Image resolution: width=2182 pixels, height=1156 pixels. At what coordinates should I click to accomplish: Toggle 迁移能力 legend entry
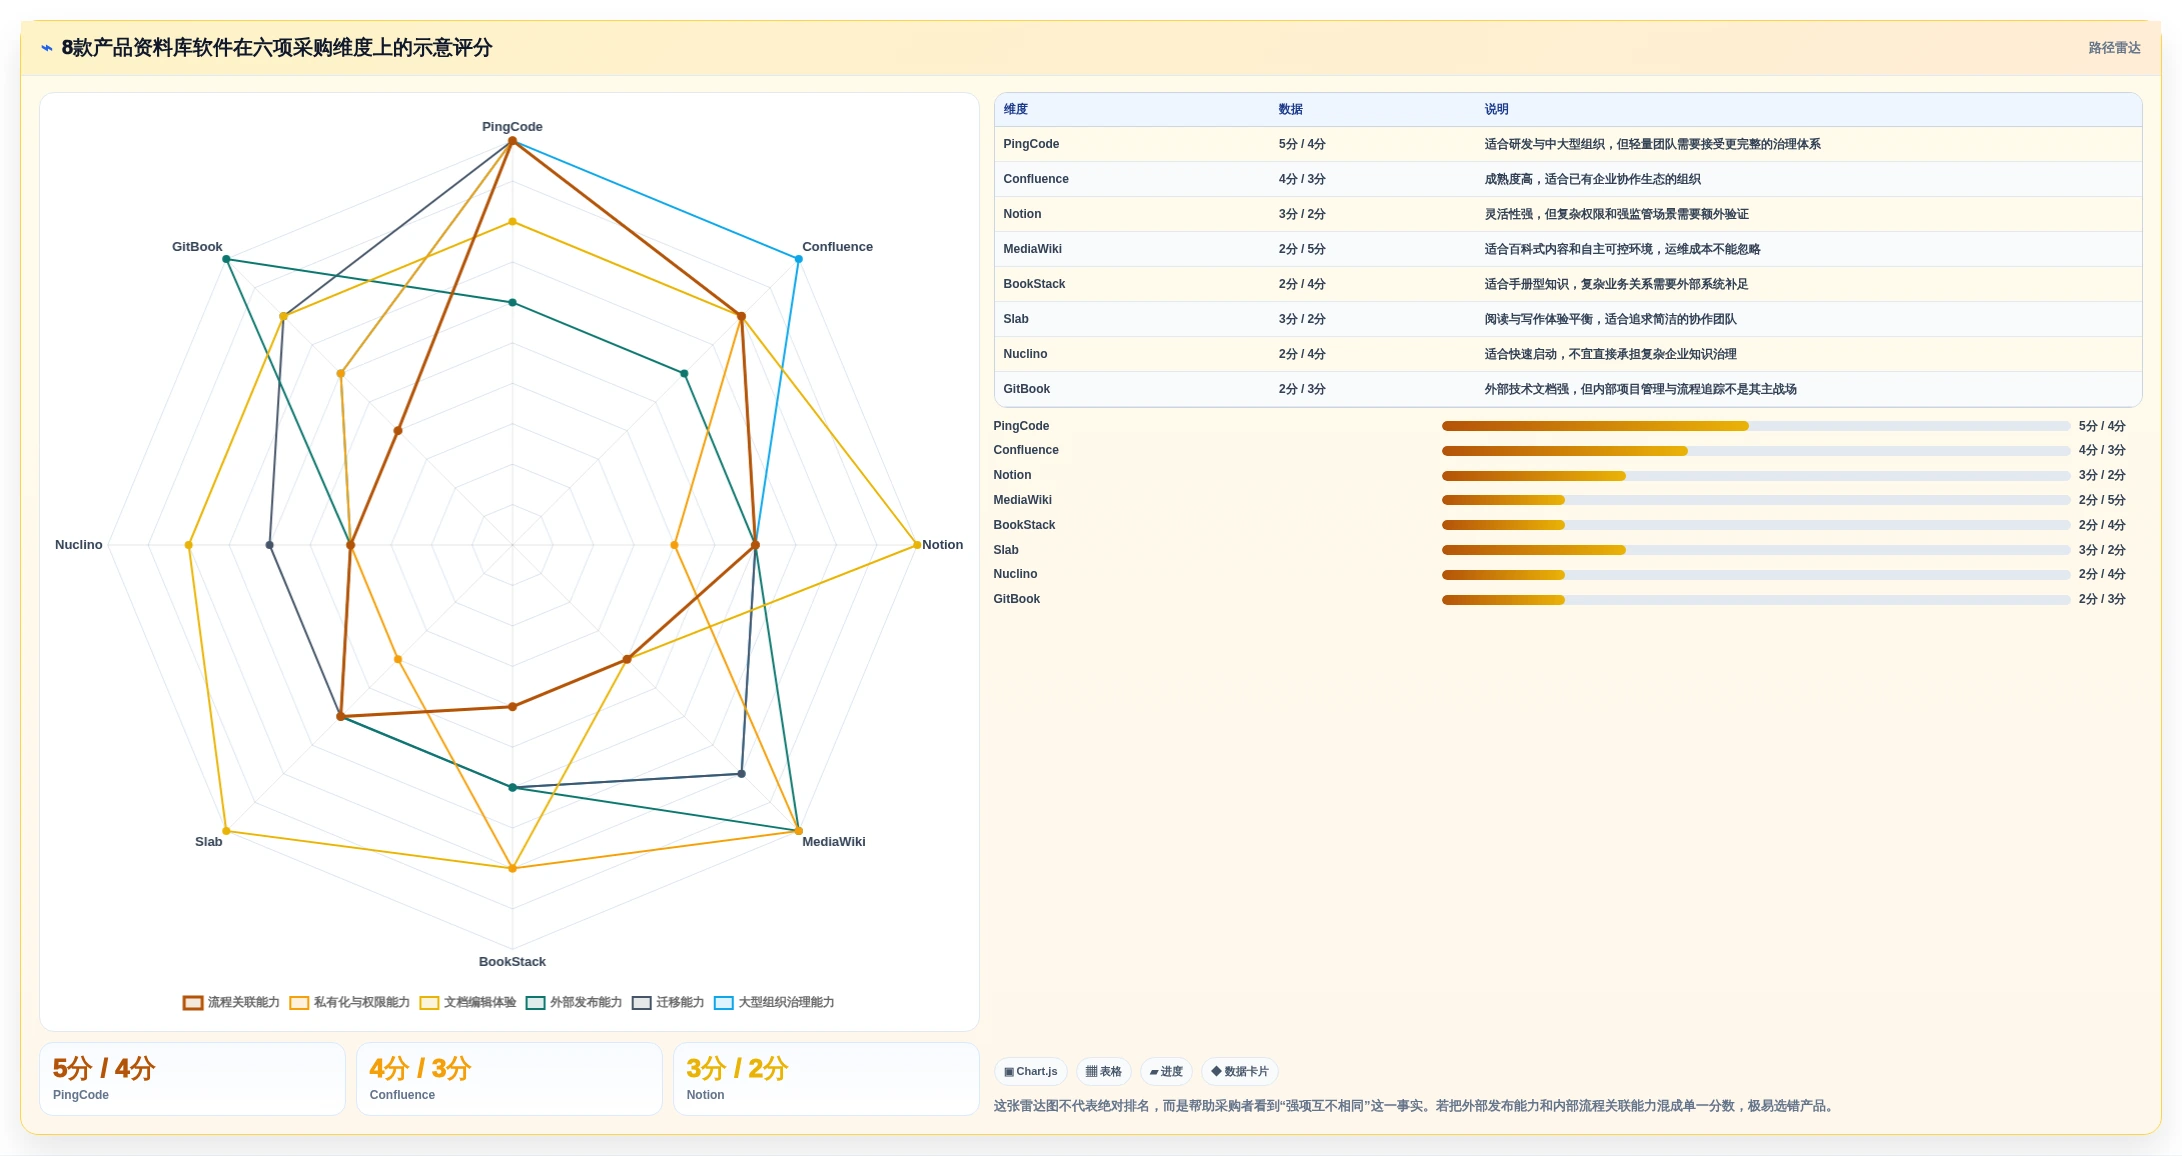[x=668, y=1003]
